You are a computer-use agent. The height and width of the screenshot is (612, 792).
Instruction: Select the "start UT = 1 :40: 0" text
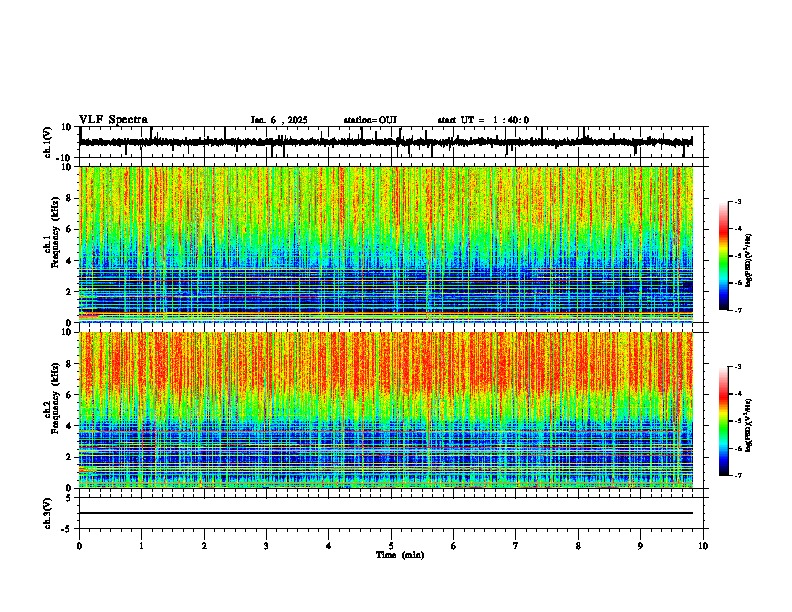[x=483, y=120]
